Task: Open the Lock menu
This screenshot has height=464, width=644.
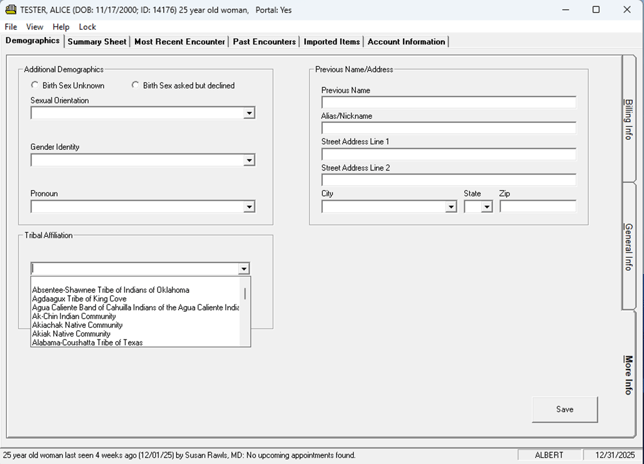Action: pyautogui.click(x=87, y=27)
